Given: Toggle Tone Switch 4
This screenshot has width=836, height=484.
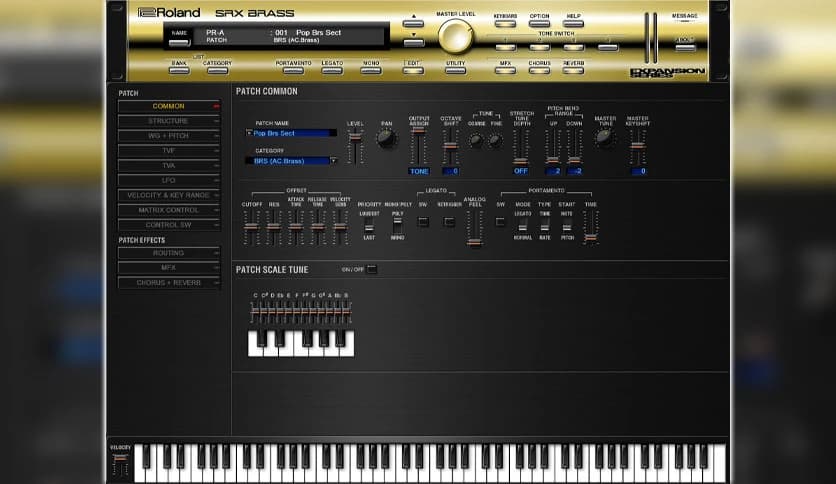Looking at the screenshot, I should (x=607, y=47).
